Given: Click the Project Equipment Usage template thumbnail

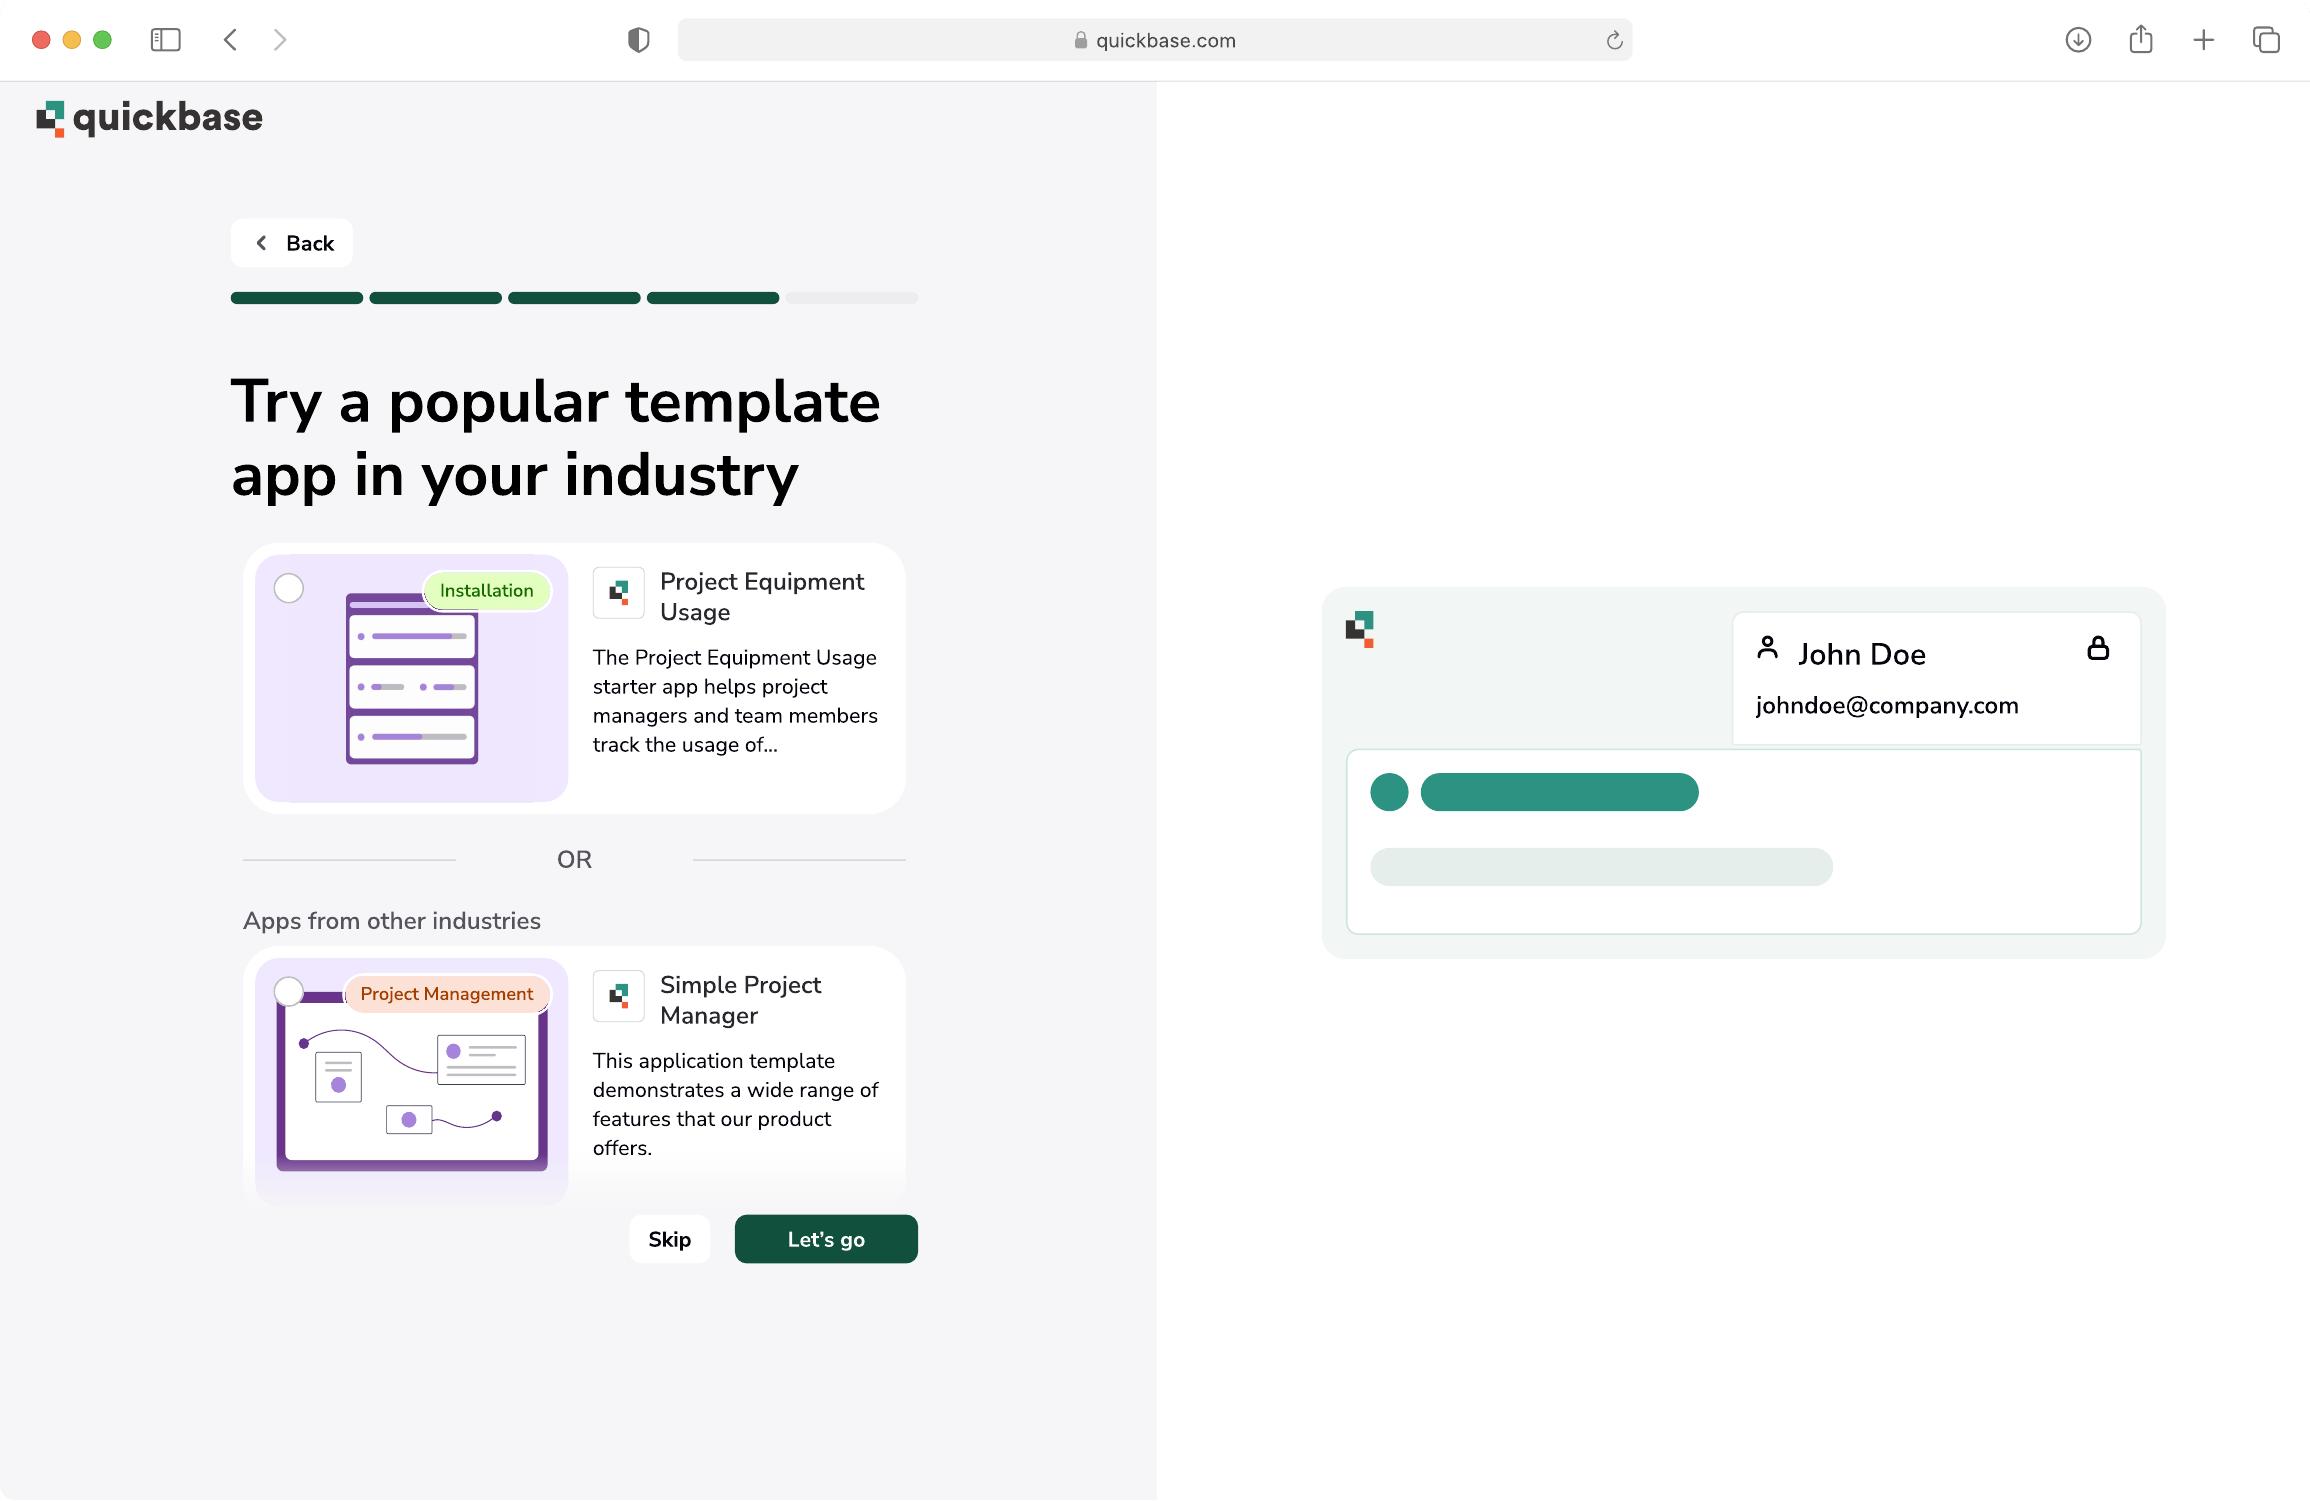Looking at the screenshot, I should click(x=412, y=678).
